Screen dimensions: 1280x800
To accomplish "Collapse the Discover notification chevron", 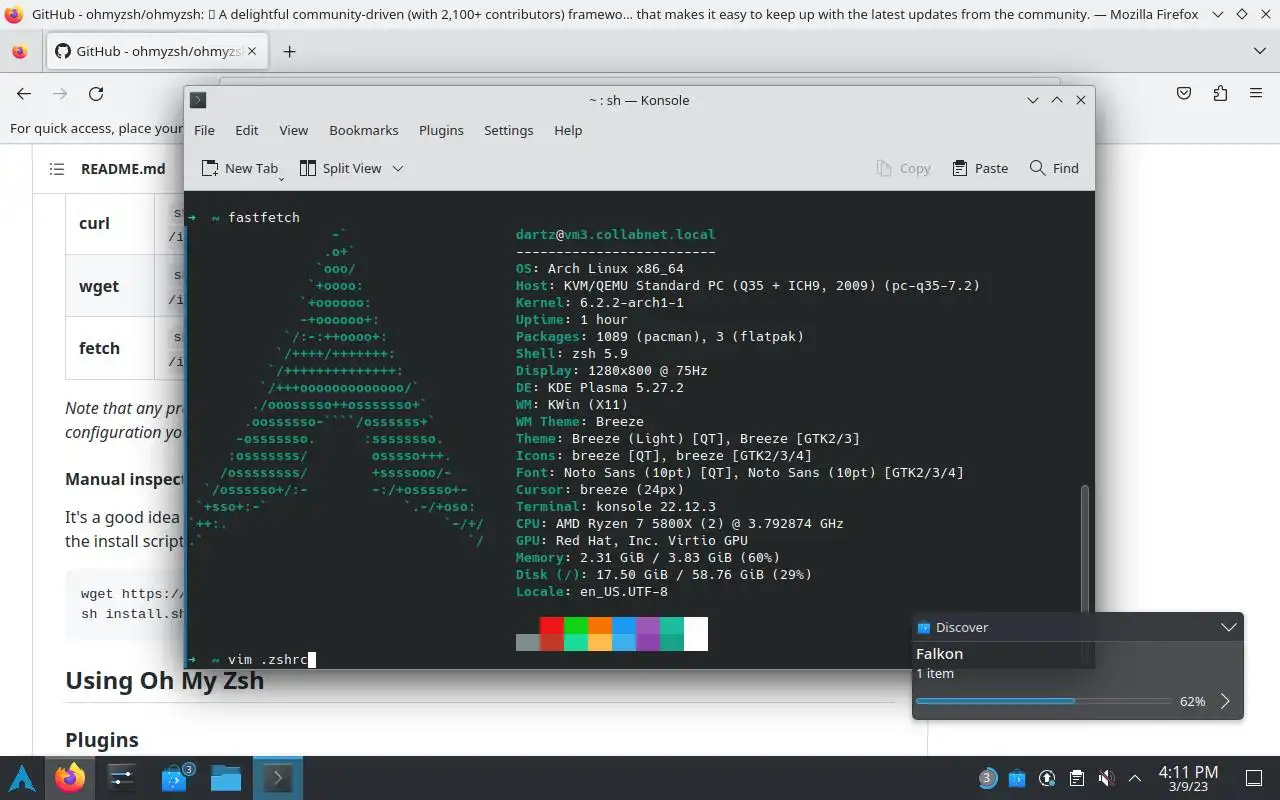I will tap(1229, 627).
